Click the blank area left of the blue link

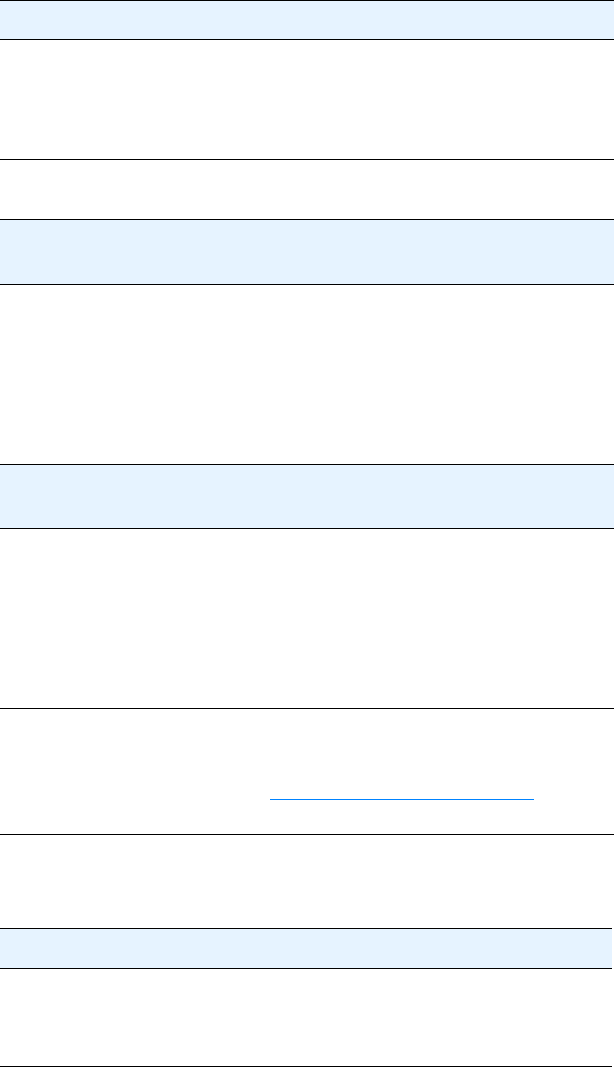click(135, 772)
